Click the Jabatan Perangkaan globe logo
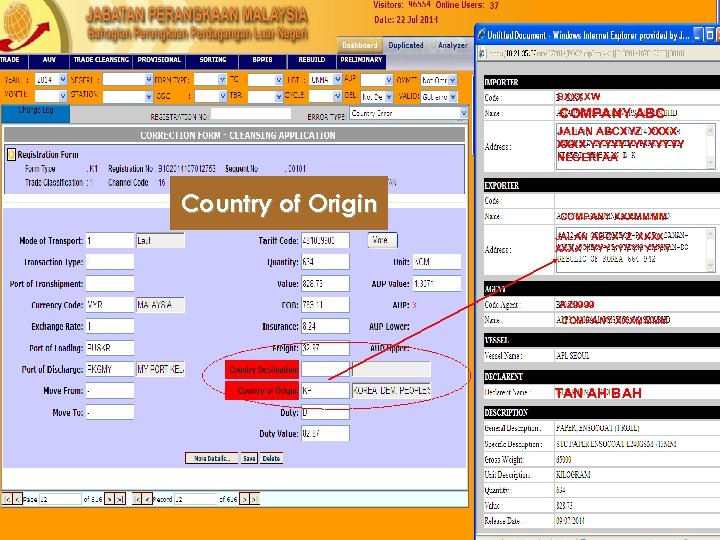720x540 pixels. click(x=25, y=25)
